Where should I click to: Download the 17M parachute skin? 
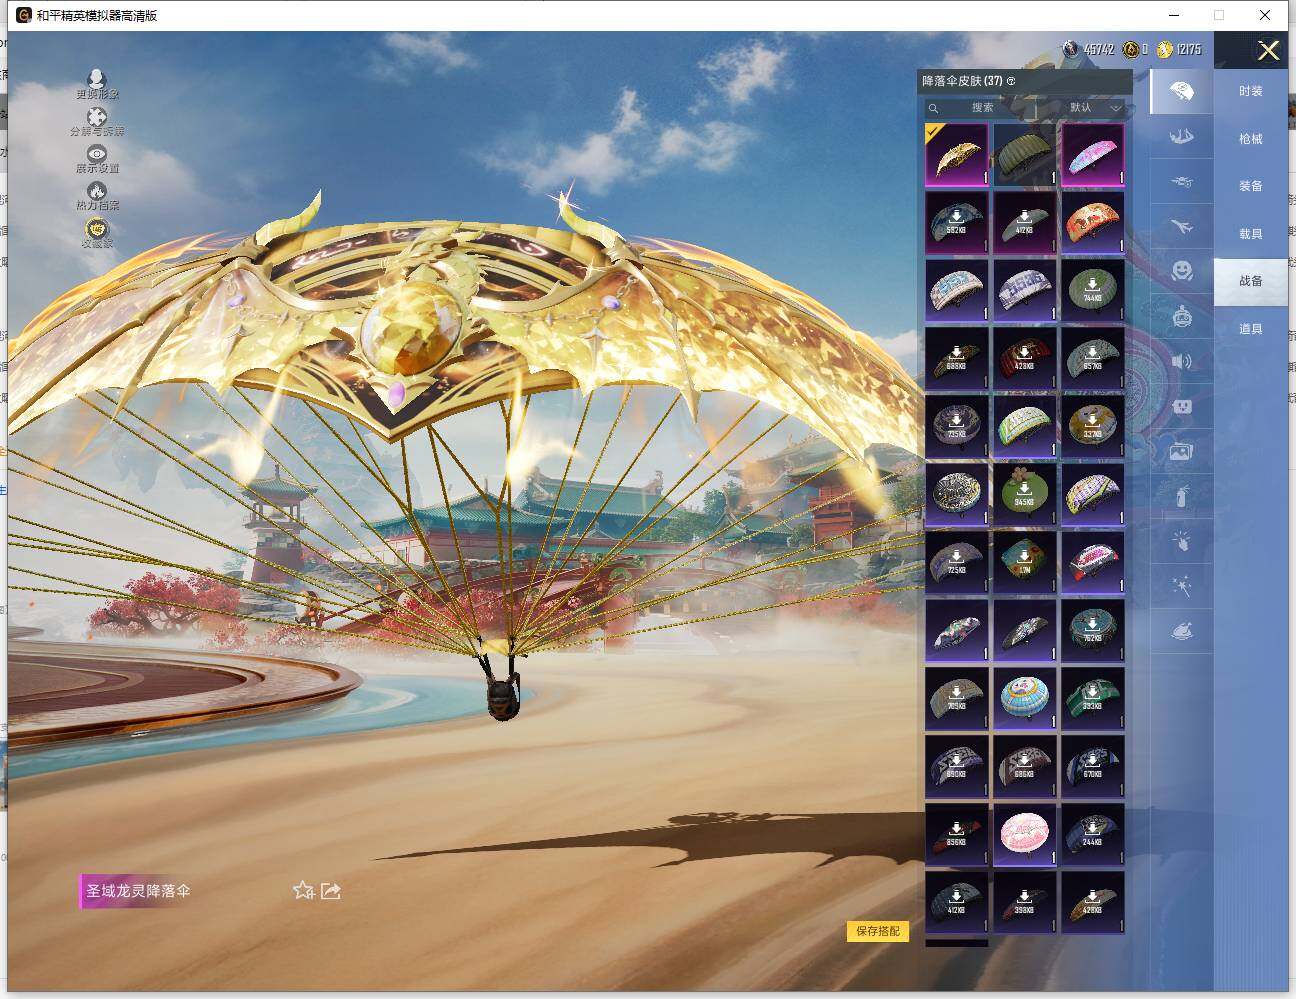pyautogui.click(x=1025, y=562)
